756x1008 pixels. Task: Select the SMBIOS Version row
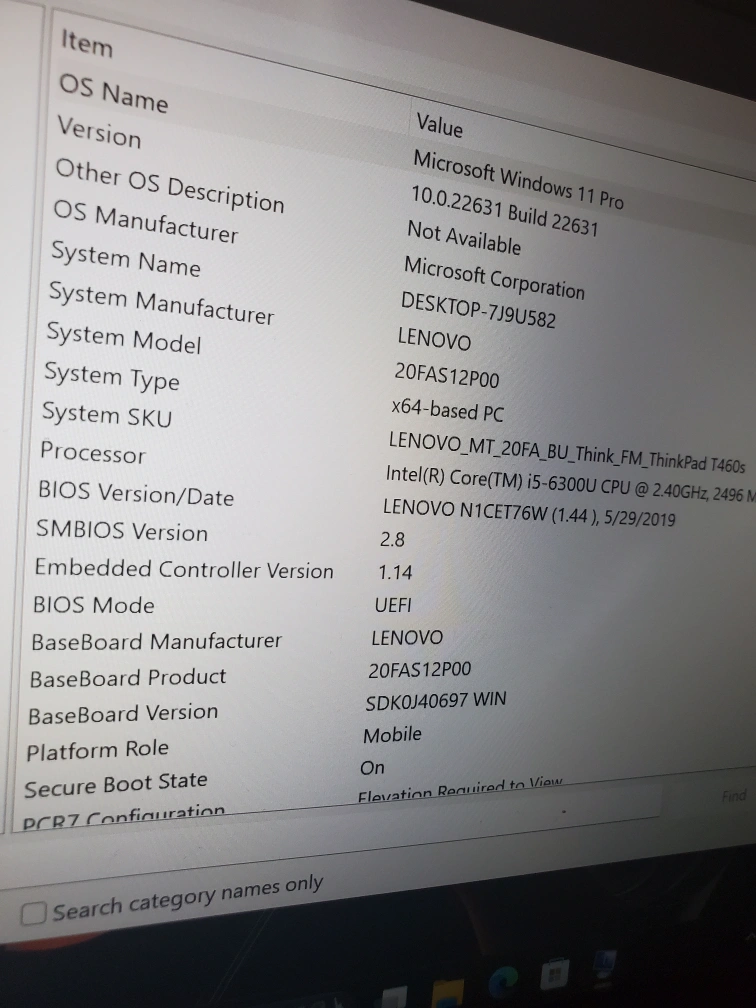click(x=122, y=531)
